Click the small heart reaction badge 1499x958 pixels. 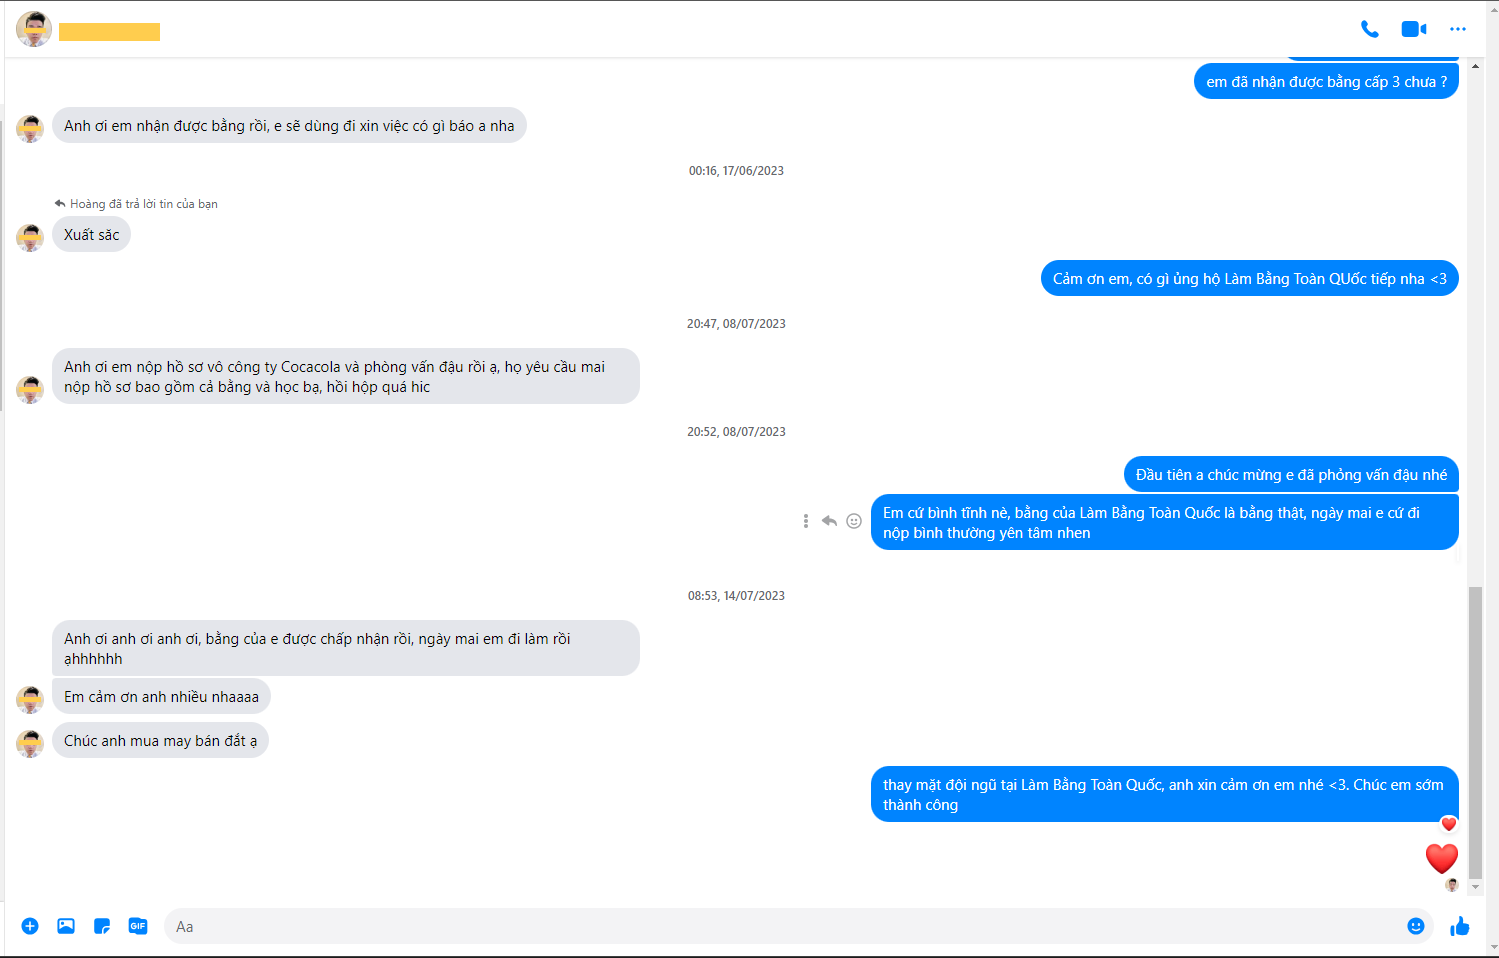pos(1448,824)
